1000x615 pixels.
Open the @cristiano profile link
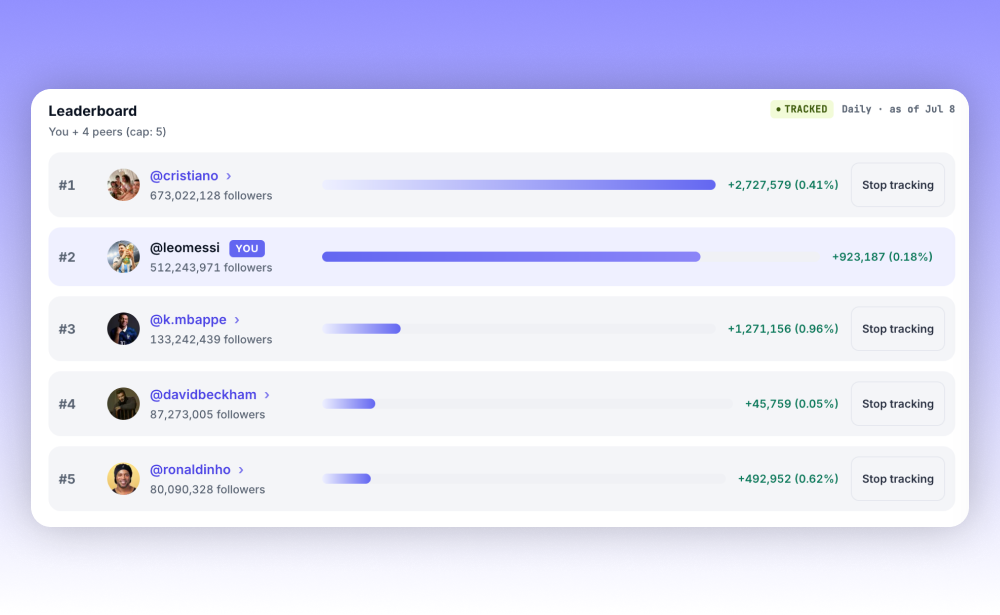pyautogui.click(x=184, y=176)
